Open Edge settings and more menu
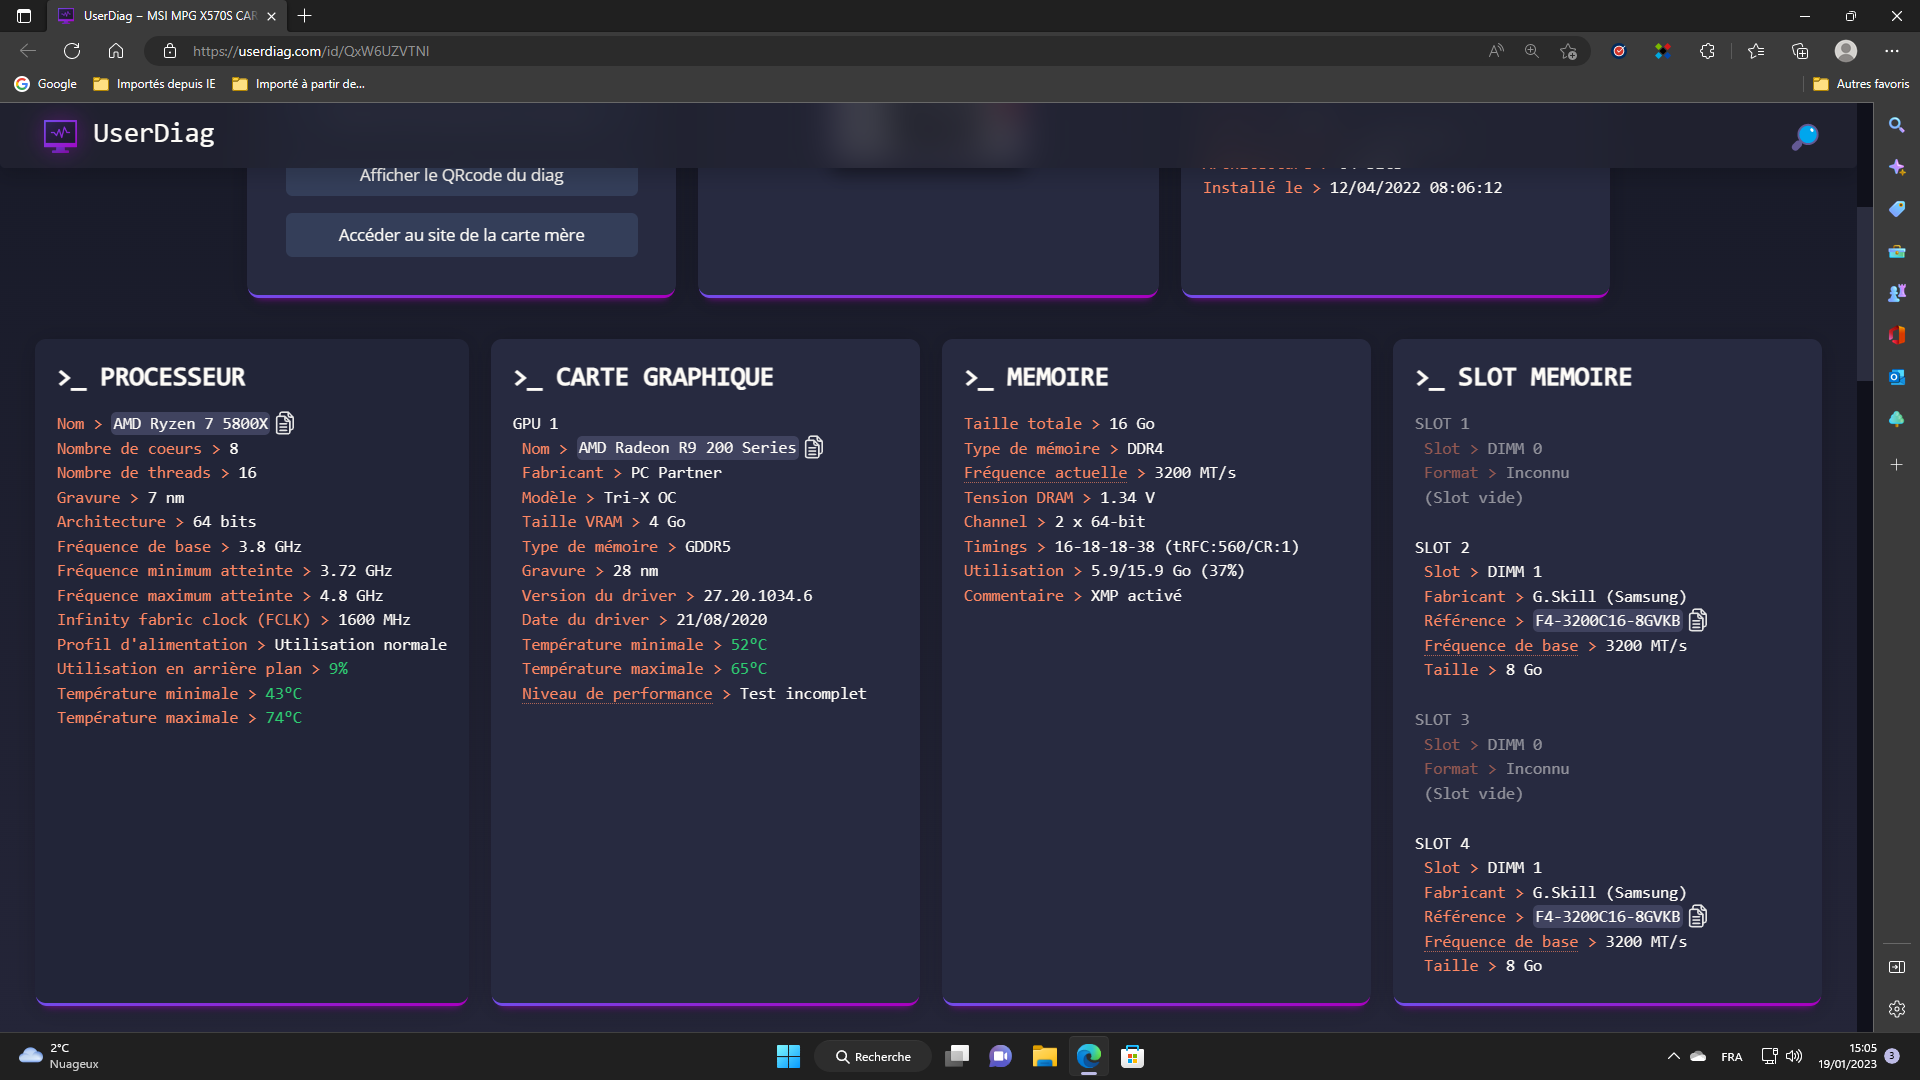The width and height of the screenshot is (1920, 1080). coord(1892,51)
